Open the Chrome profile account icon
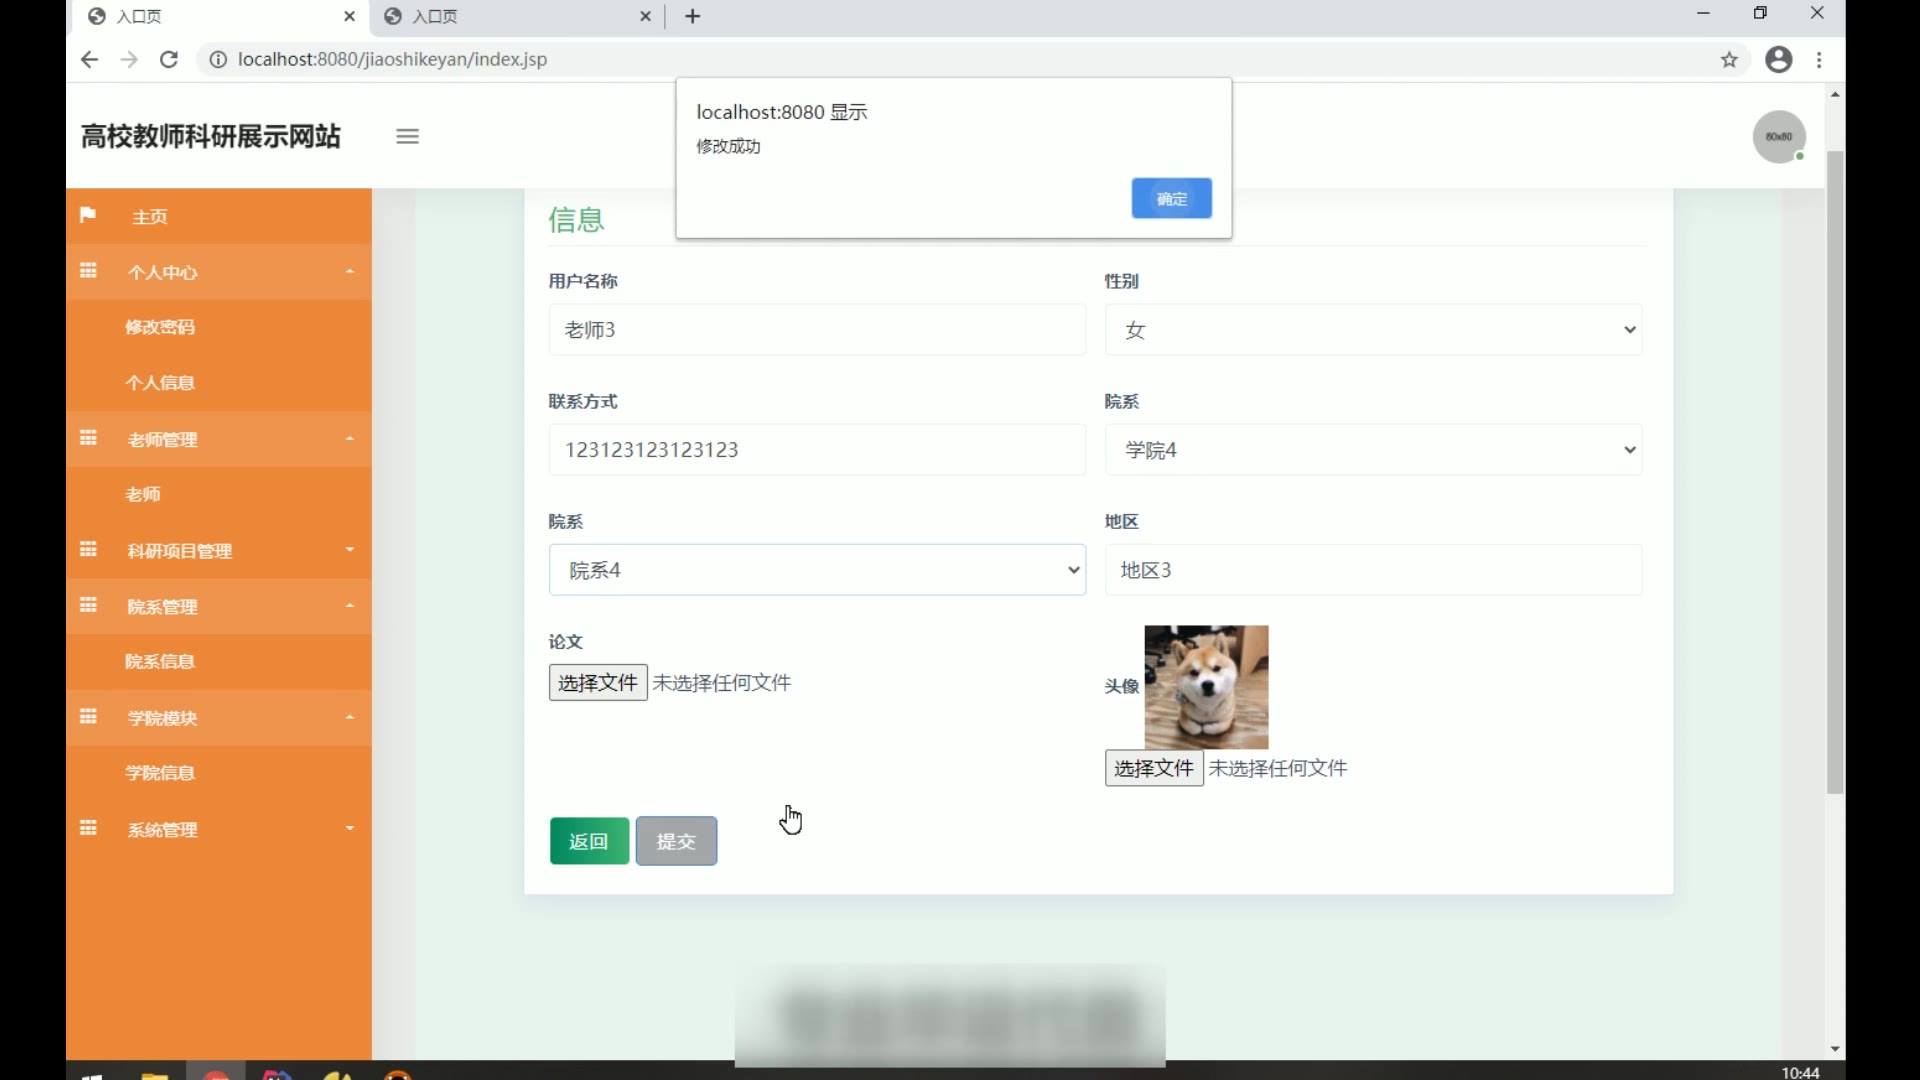This screenshot has height=1080, width=1920. [1778, 60]
